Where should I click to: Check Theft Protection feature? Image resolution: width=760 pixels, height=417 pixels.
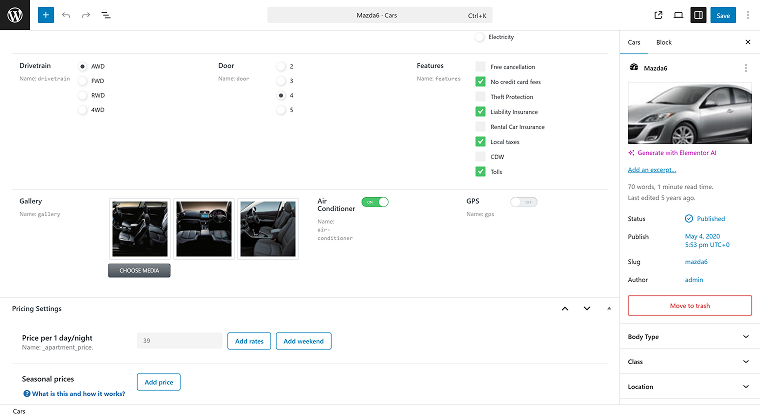[x=480, y=96]
